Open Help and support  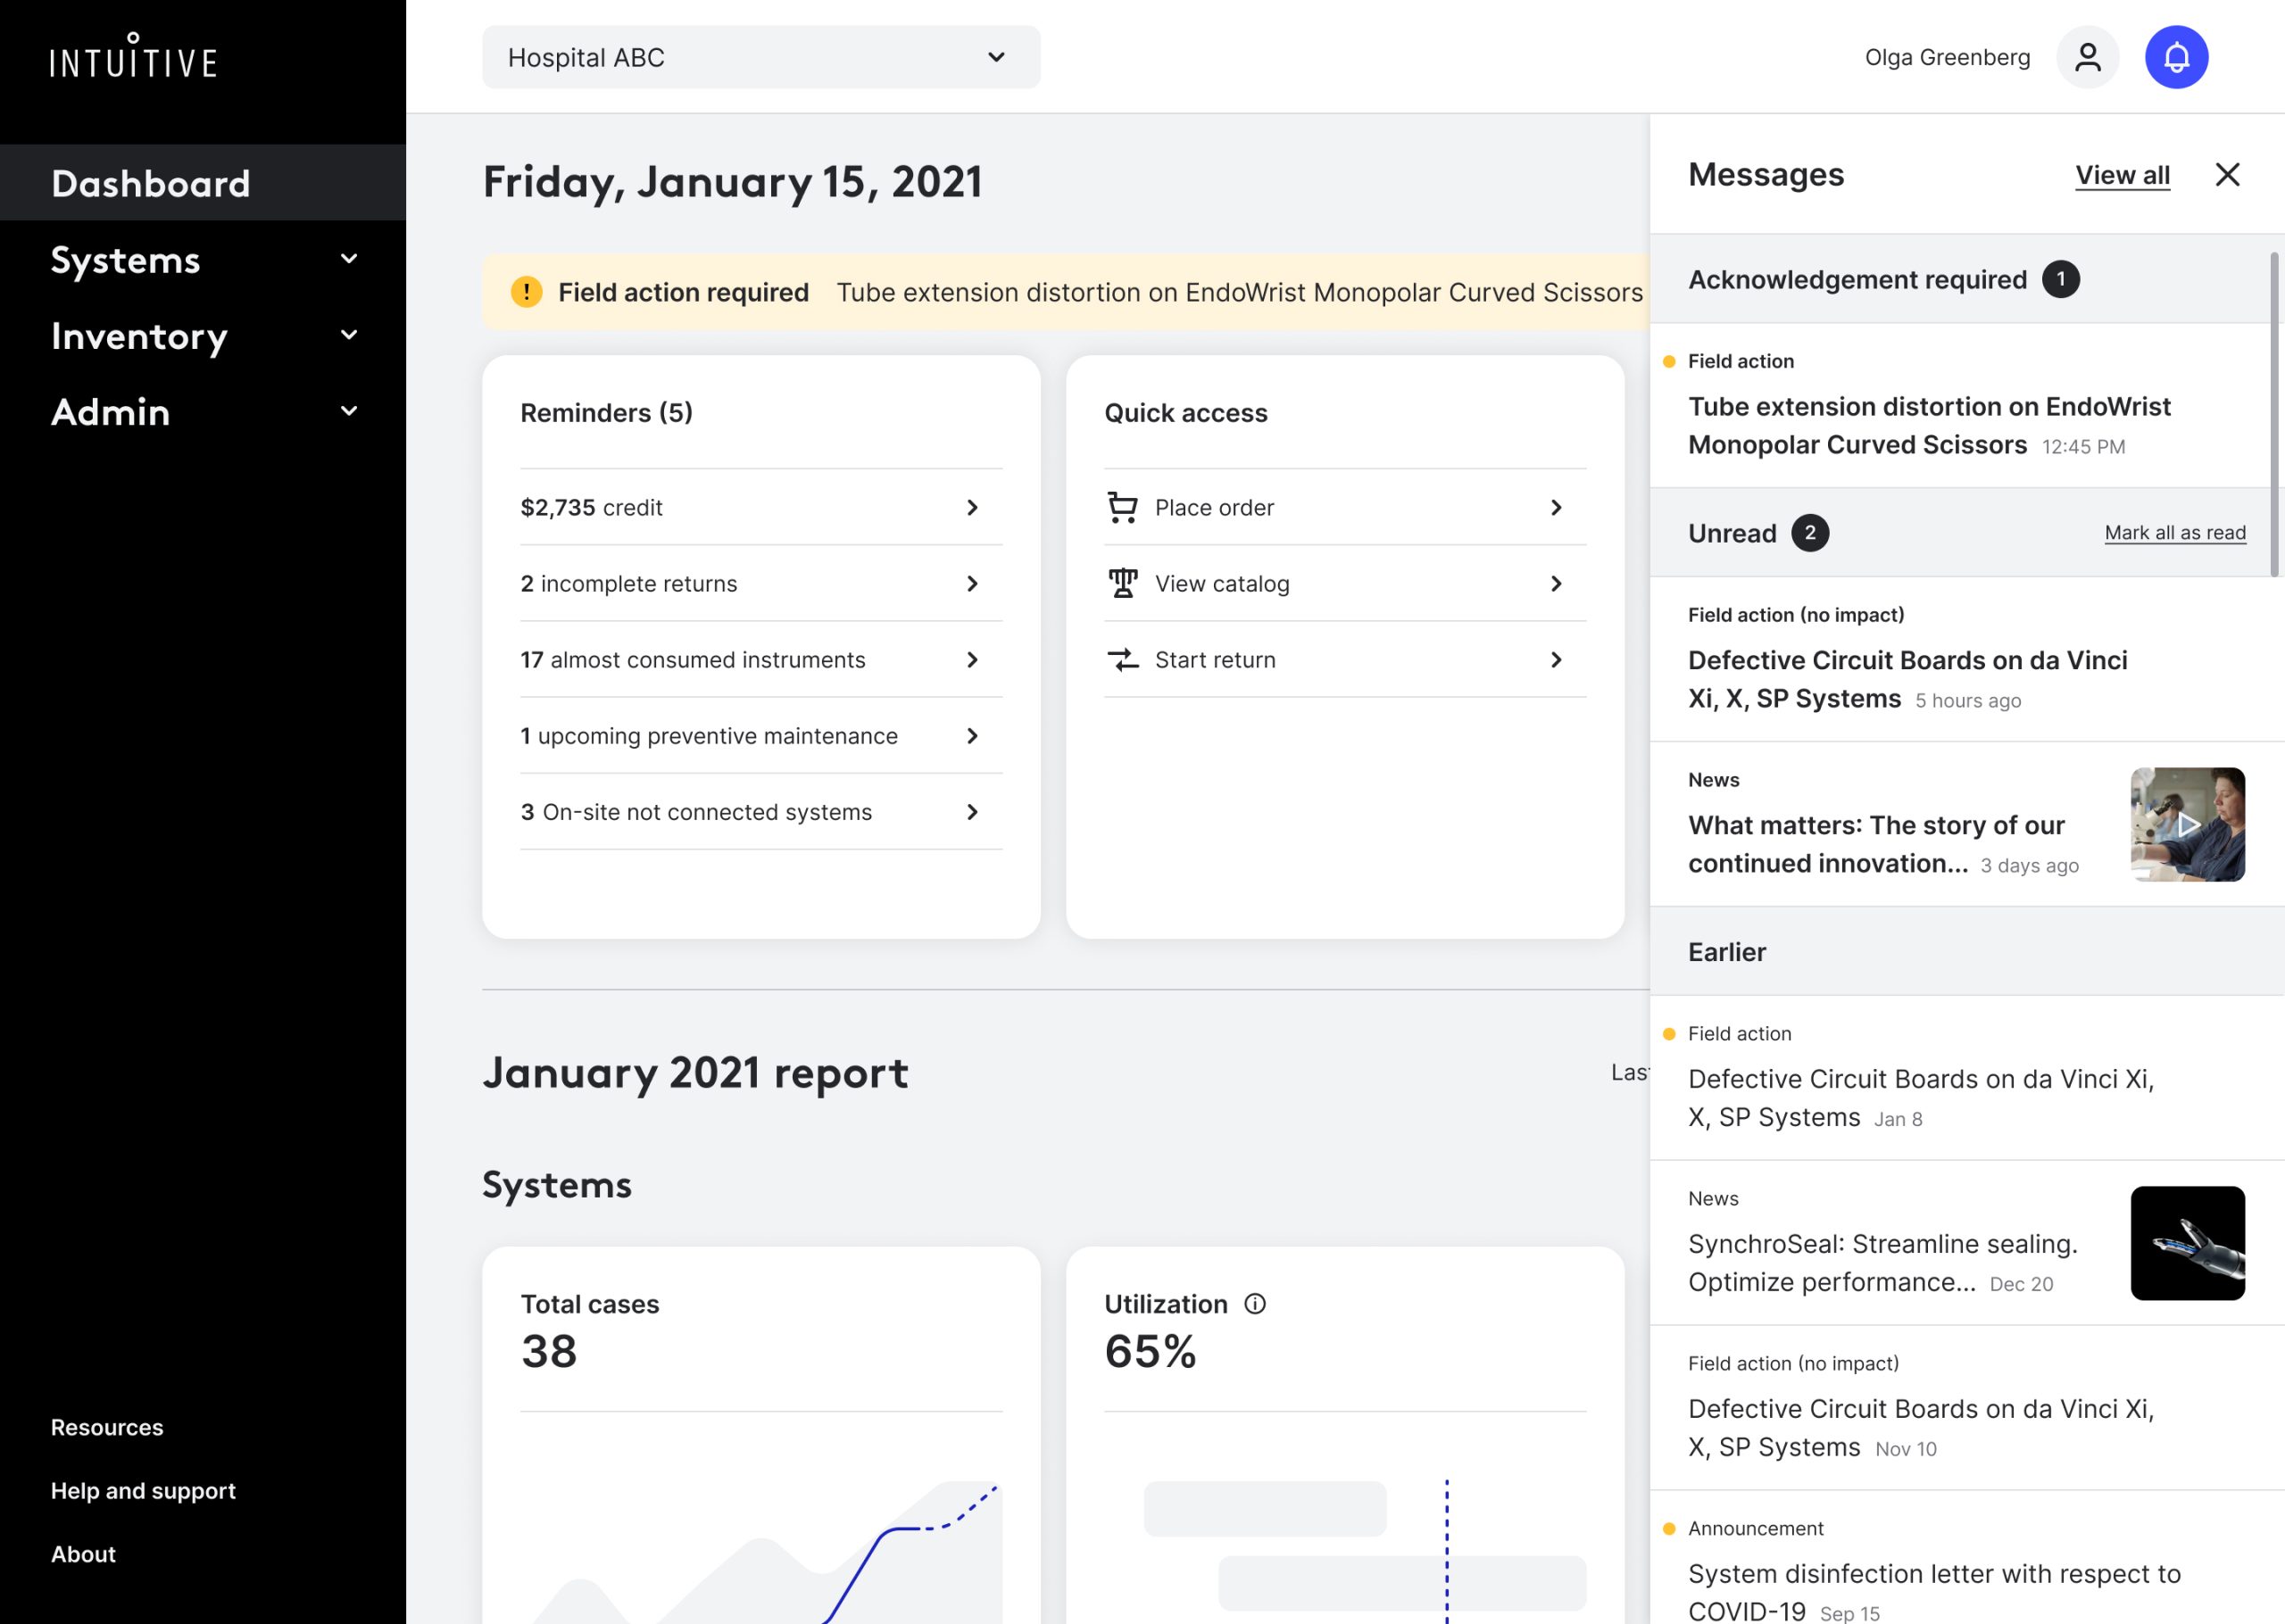click(x=143, y=1490)
